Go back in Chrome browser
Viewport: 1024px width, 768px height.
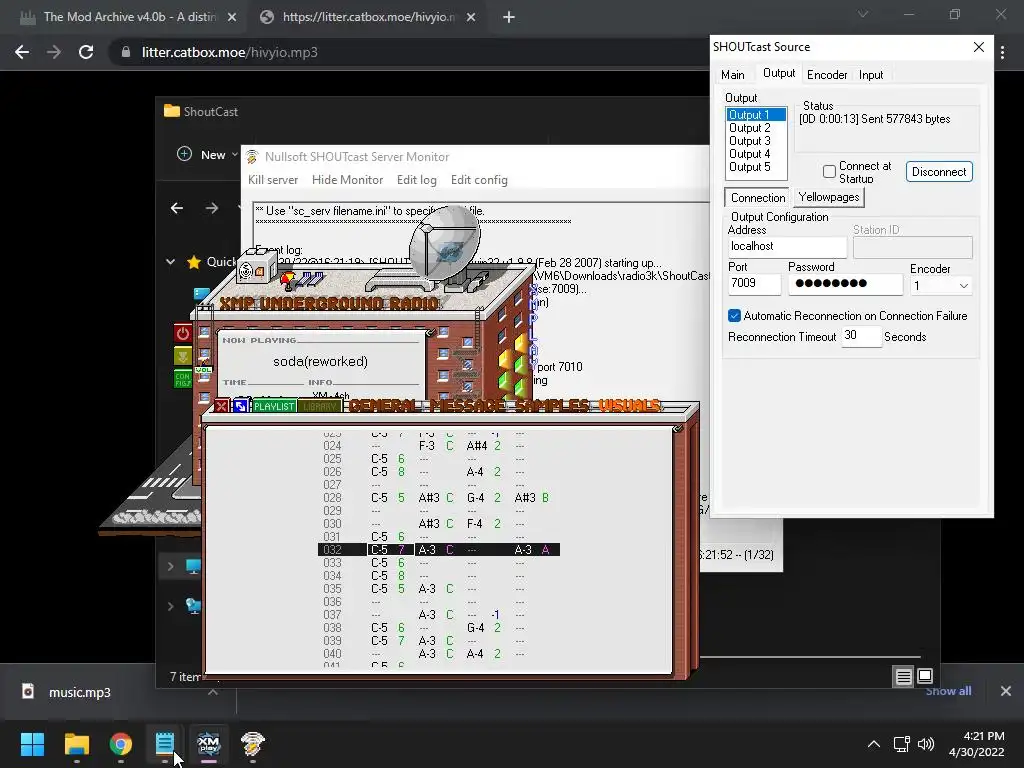click(x=22, y=52)
